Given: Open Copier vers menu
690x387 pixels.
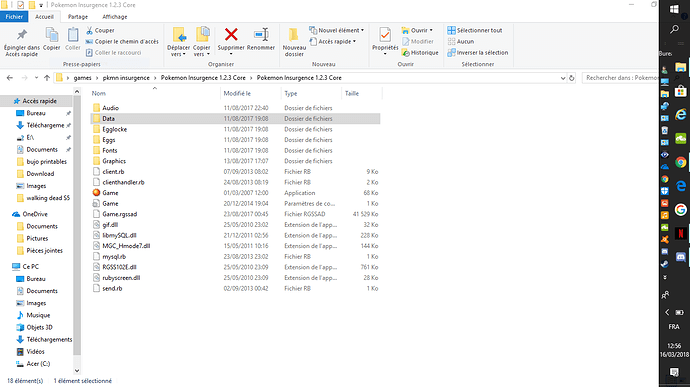Looking at the screenshot, I should 202,42.
